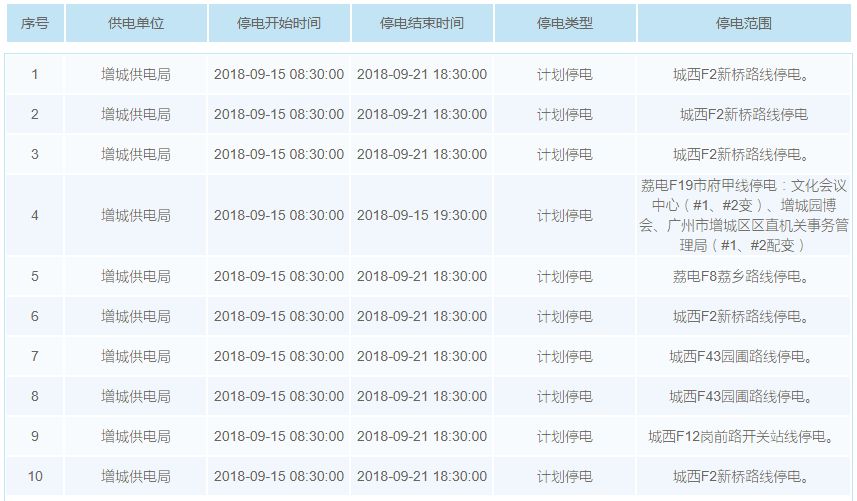857x501 pixels.
Task: Click the 停电类型 column header
Action: [565, 22]
